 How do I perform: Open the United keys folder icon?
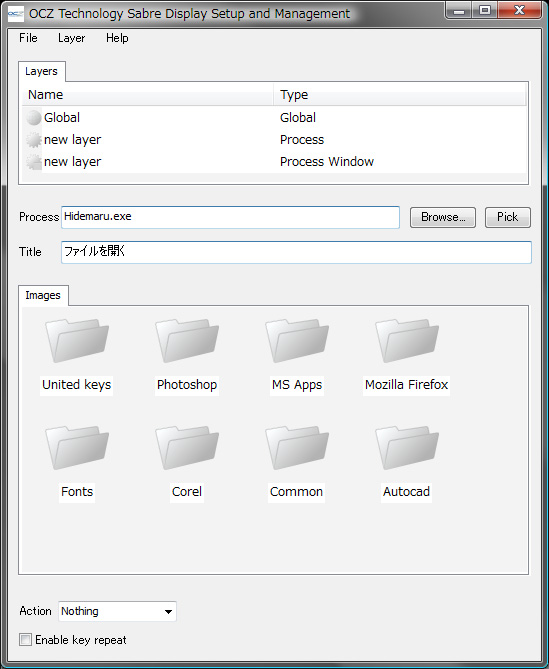point(77,340)
